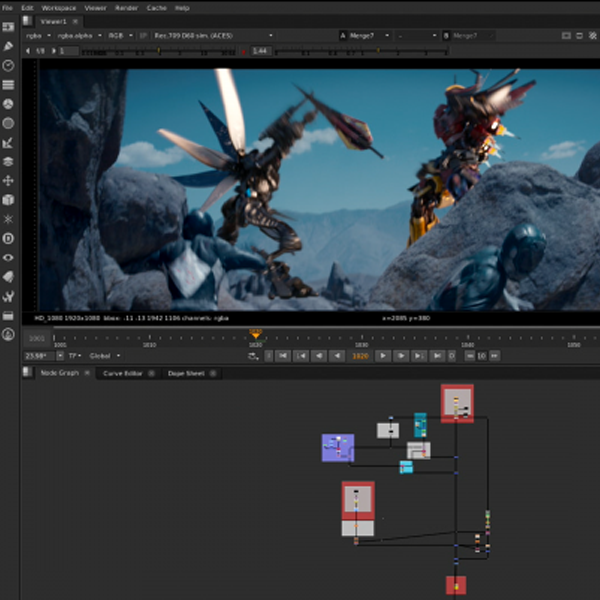Expand the Global frame range dropdown
Screen dimensions: 600x600
point(105,355)
